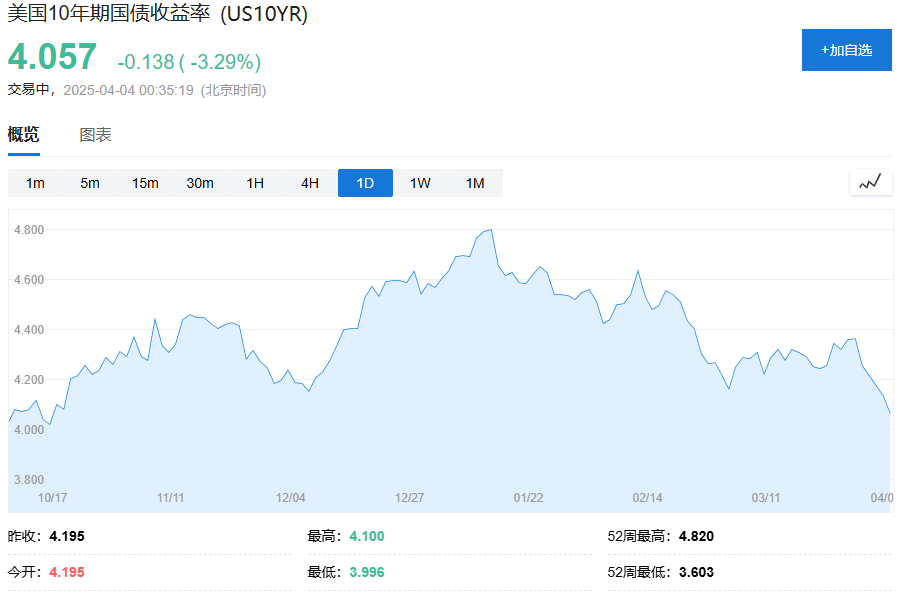Click the 最低 value 3.996

point(366,571)
